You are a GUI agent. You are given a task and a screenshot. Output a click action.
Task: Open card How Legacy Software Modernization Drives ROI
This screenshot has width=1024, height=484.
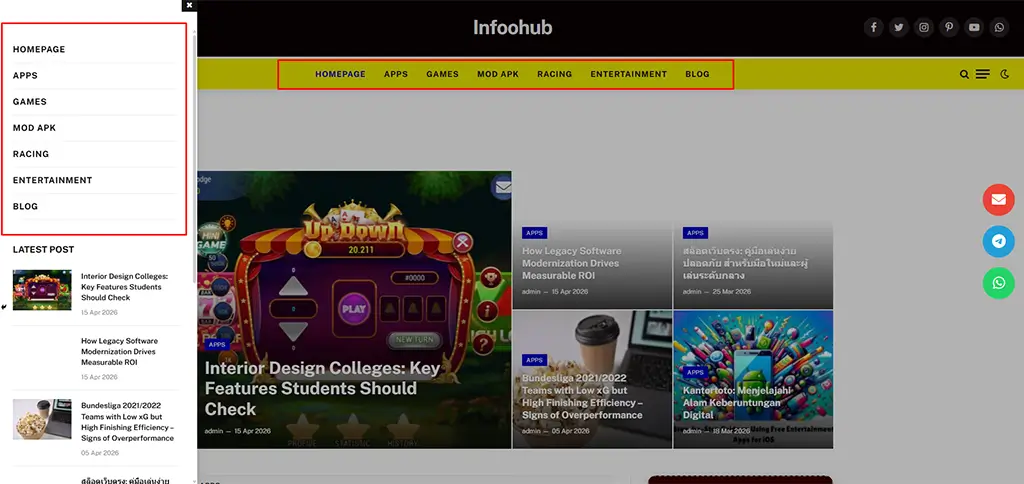coord(571,263)
